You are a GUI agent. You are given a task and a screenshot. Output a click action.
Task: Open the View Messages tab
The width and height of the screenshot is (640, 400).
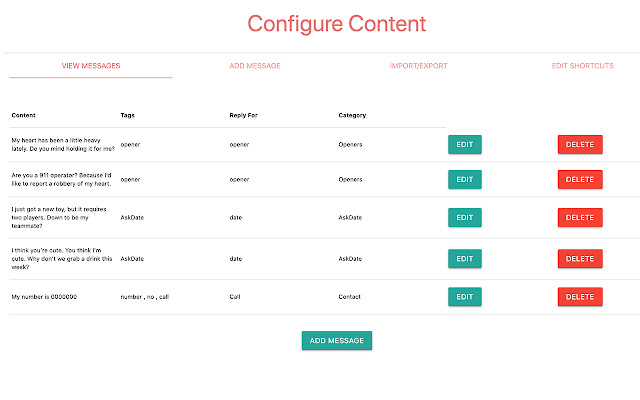[91, 66]
